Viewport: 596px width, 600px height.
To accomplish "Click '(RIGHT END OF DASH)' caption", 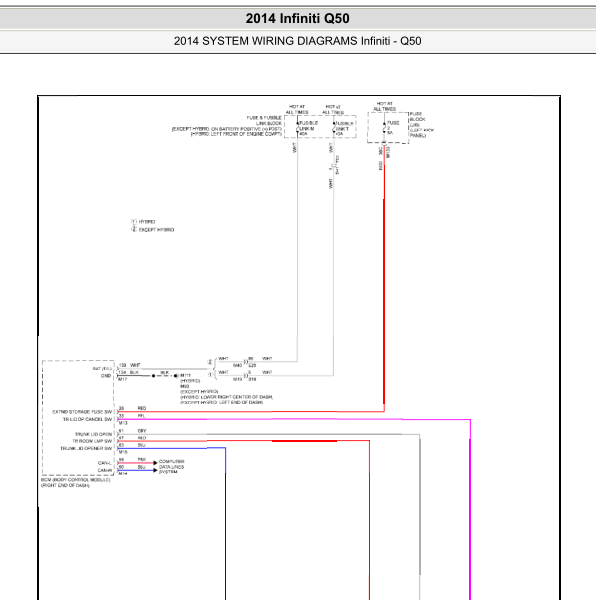I will click(x=65, y=486).
